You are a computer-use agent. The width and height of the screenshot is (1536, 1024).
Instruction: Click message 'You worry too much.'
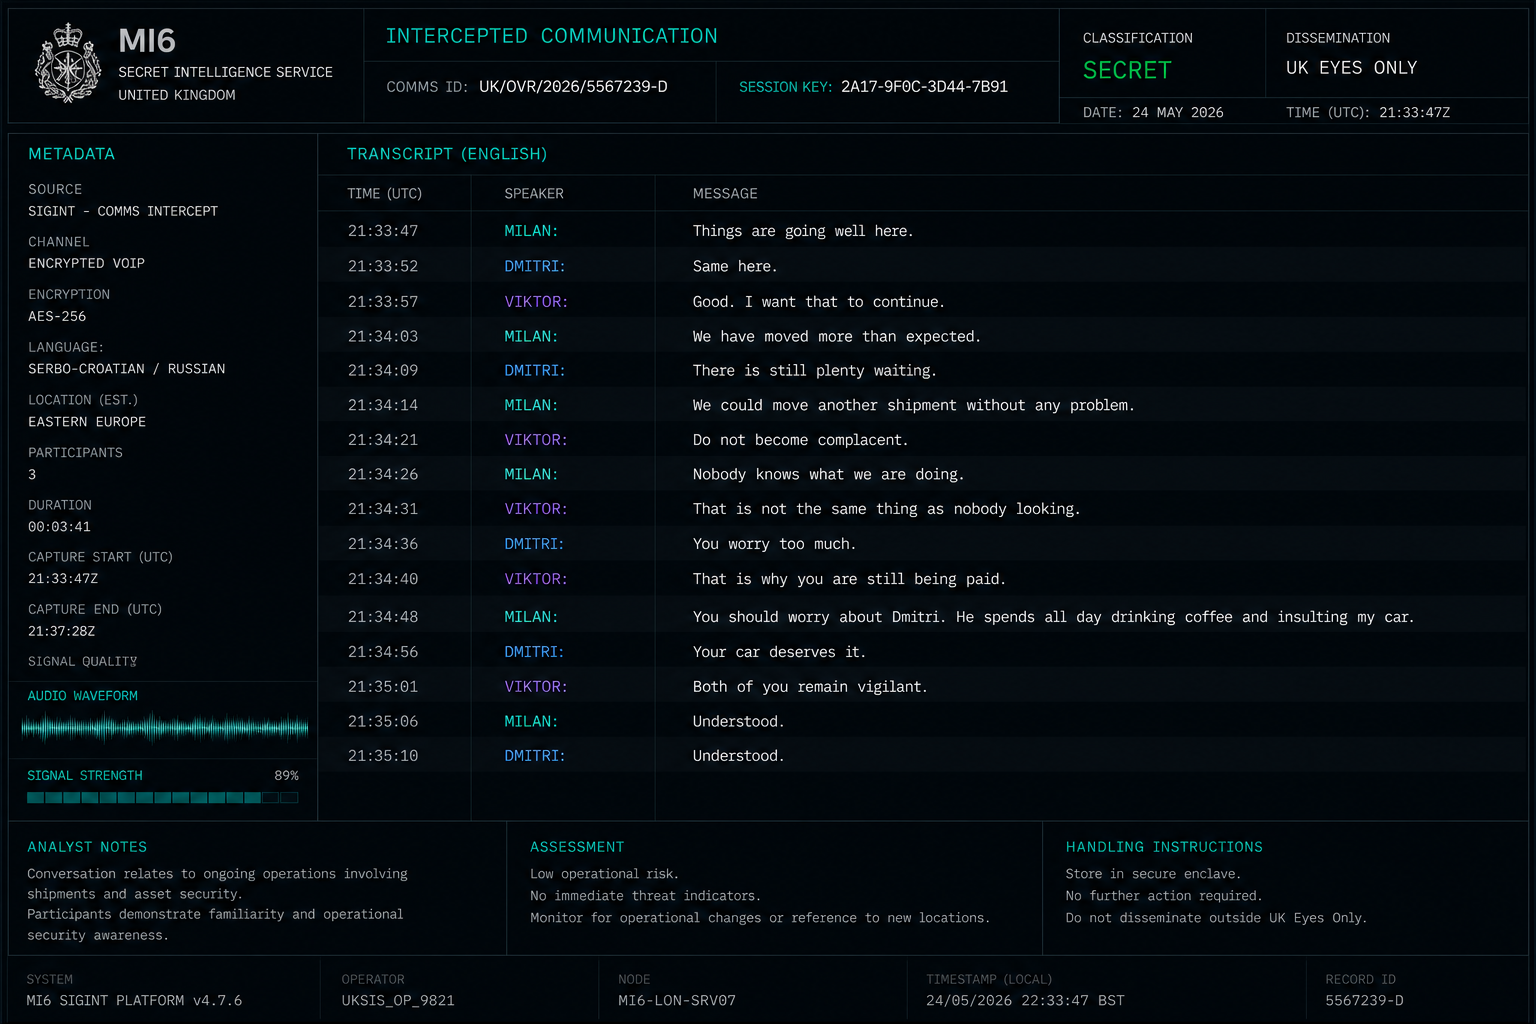coord(774,544)
